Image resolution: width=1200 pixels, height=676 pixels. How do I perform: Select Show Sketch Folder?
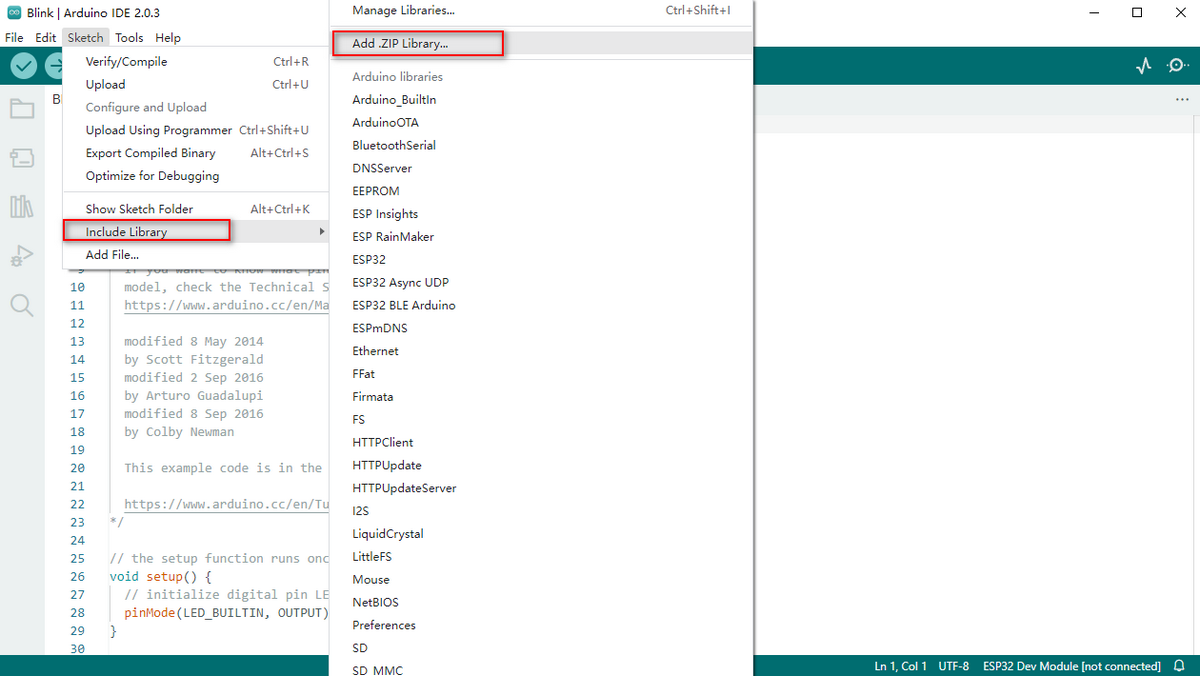196,209
